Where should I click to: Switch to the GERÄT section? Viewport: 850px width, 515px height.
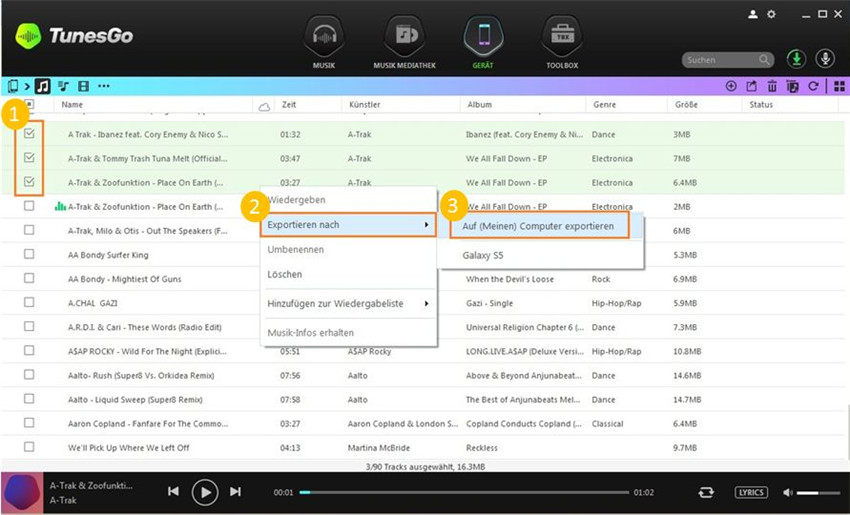coord(484,36)
